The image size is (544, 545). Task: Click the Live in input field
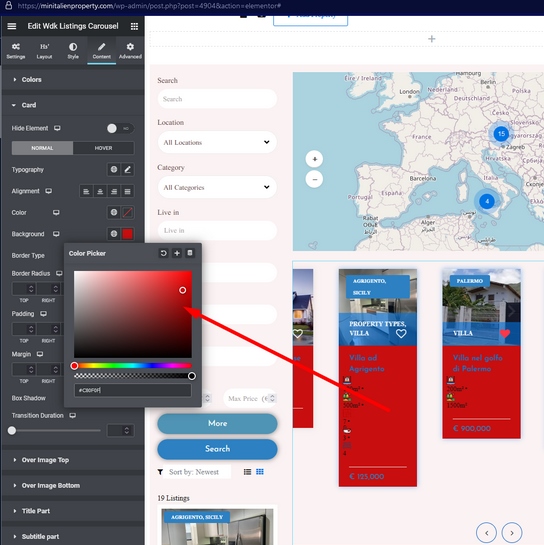point(217,230)
